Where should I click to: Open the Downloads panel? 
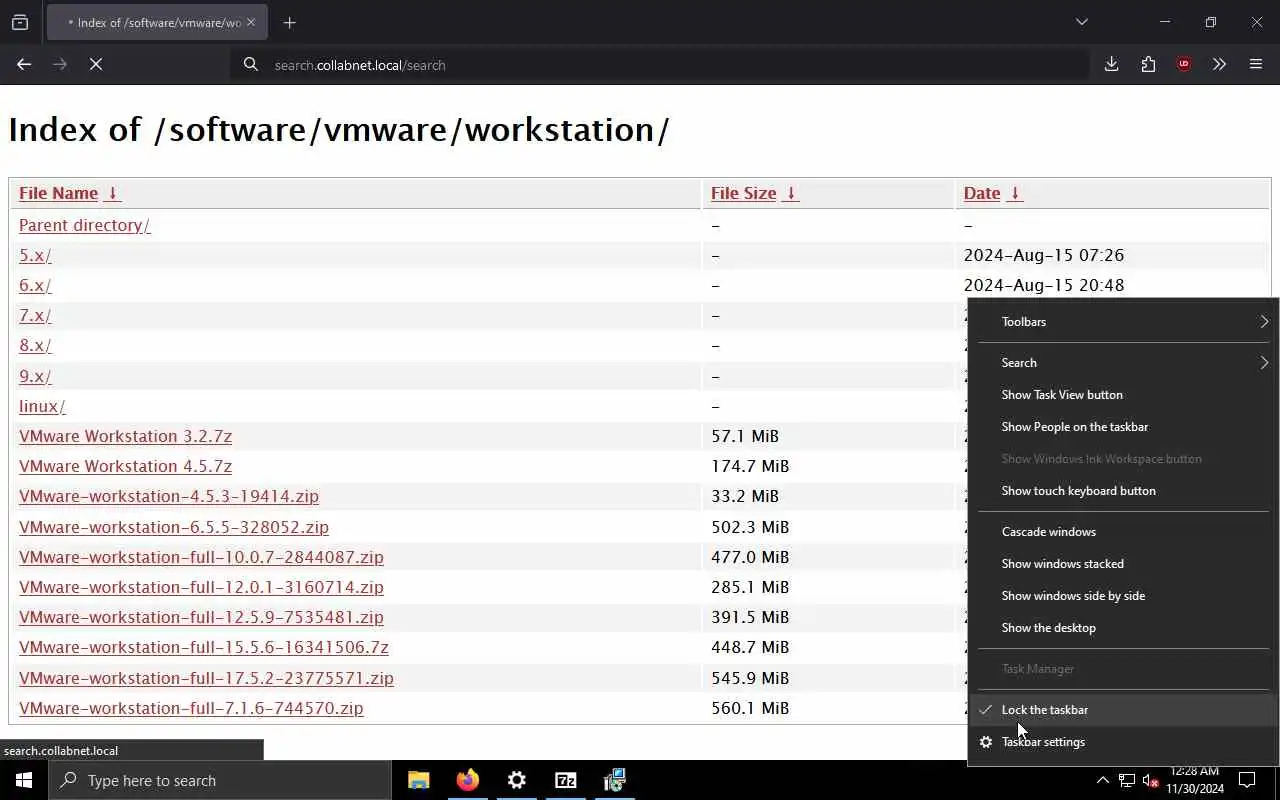tap(1111, 64)
